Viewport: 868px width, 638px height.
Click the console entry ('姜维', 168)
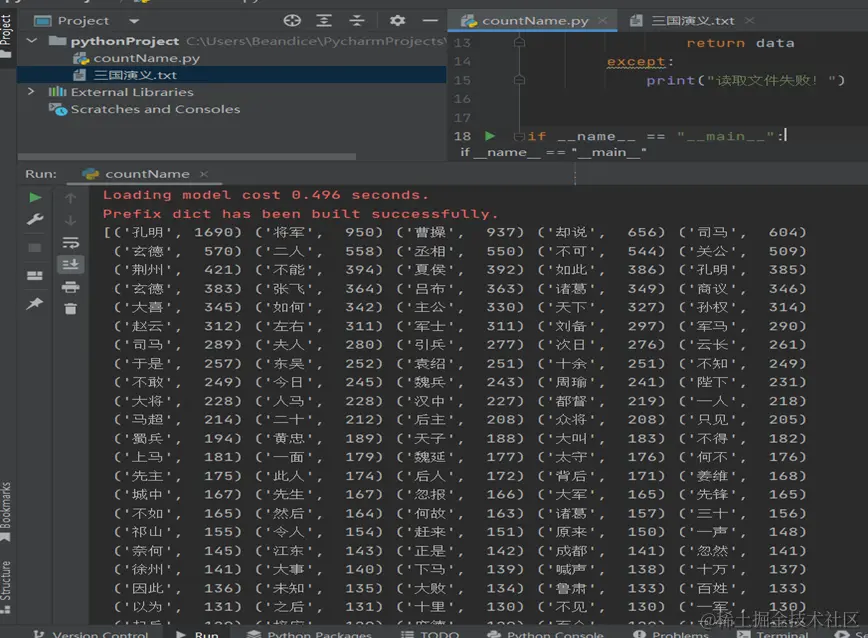743,476
